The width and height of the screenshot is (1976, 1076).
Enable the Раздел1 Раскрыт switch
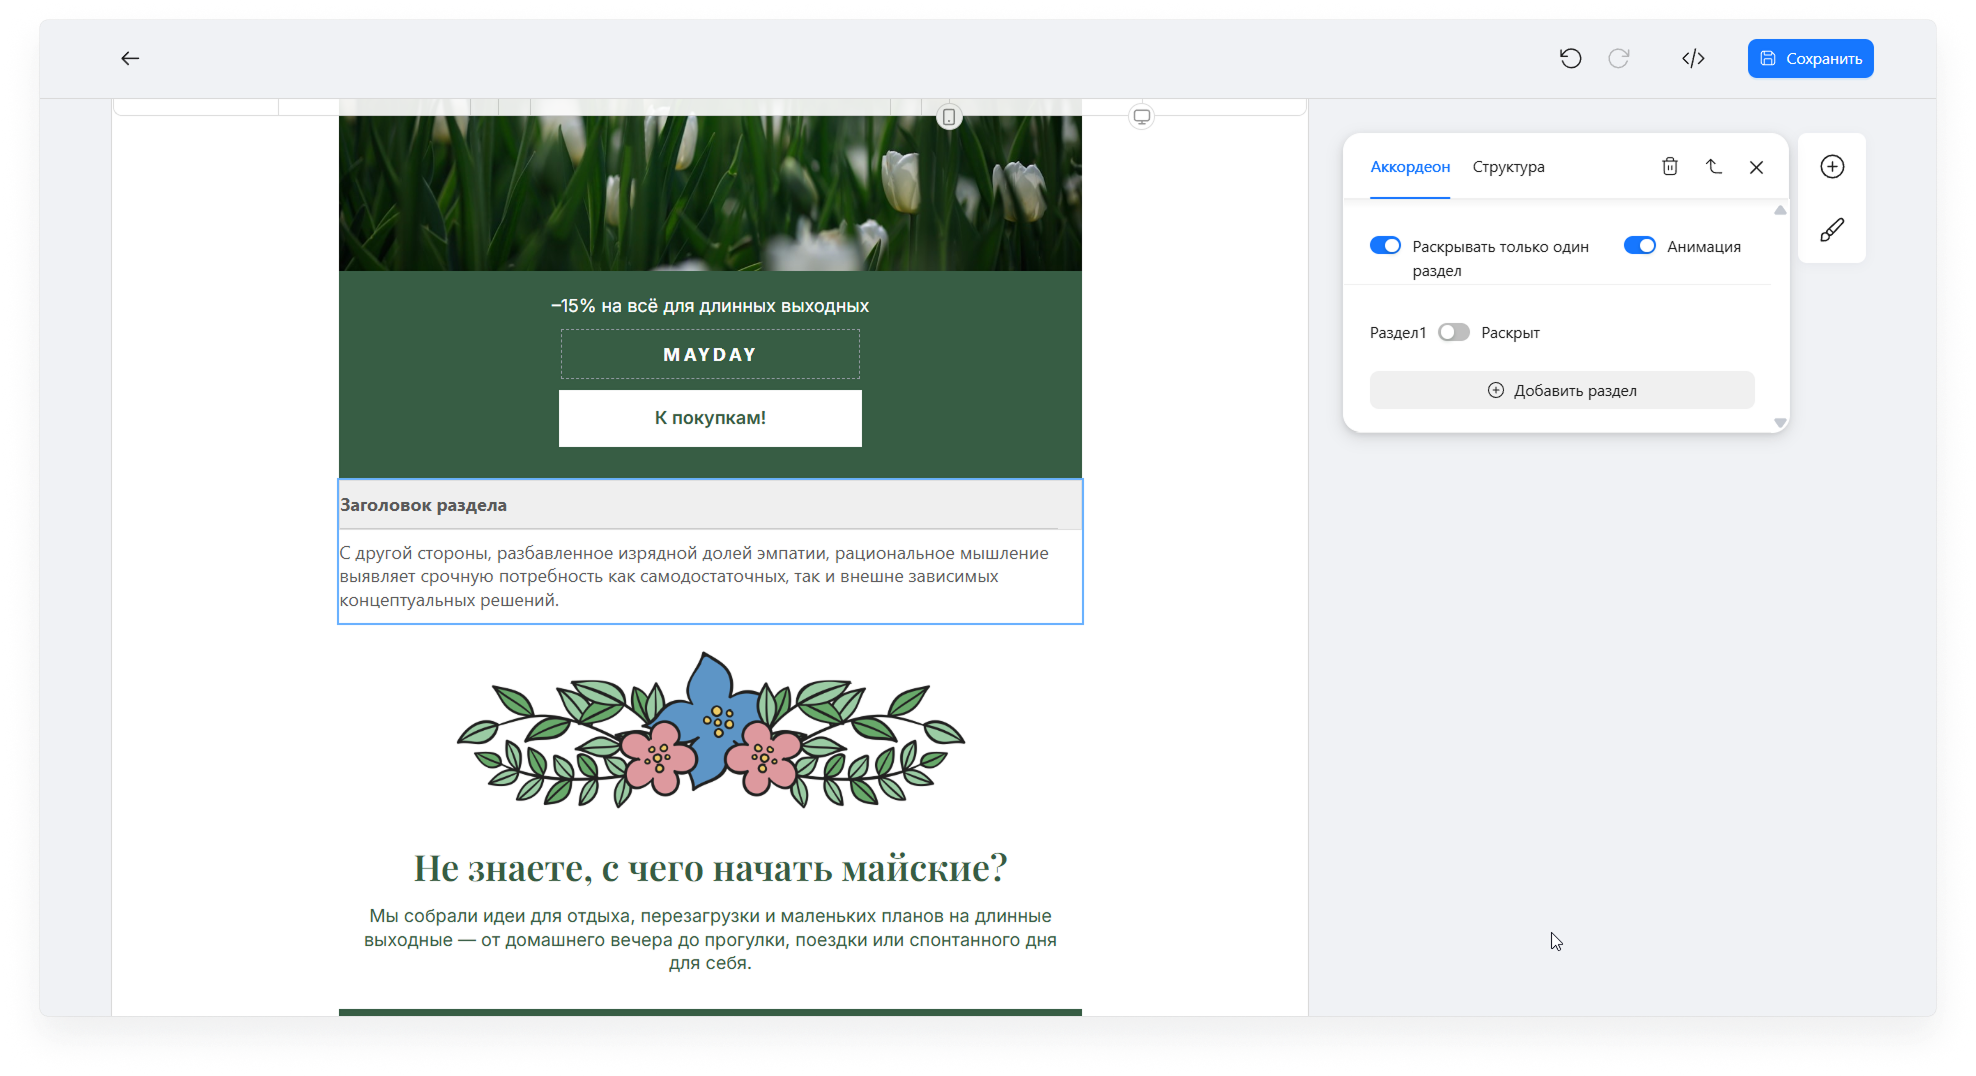[x=1453, y=332]
